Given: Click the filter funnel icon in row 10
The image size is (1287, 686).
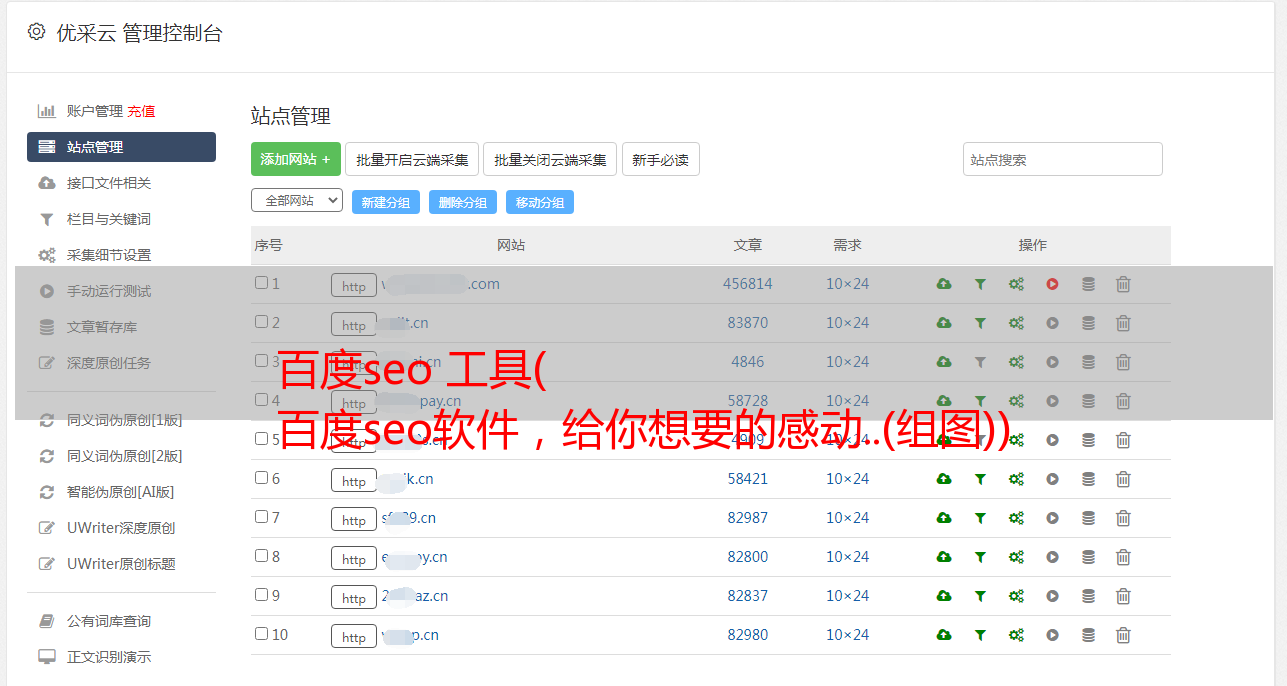Looking at the screenshot, I should click(980, 635).
